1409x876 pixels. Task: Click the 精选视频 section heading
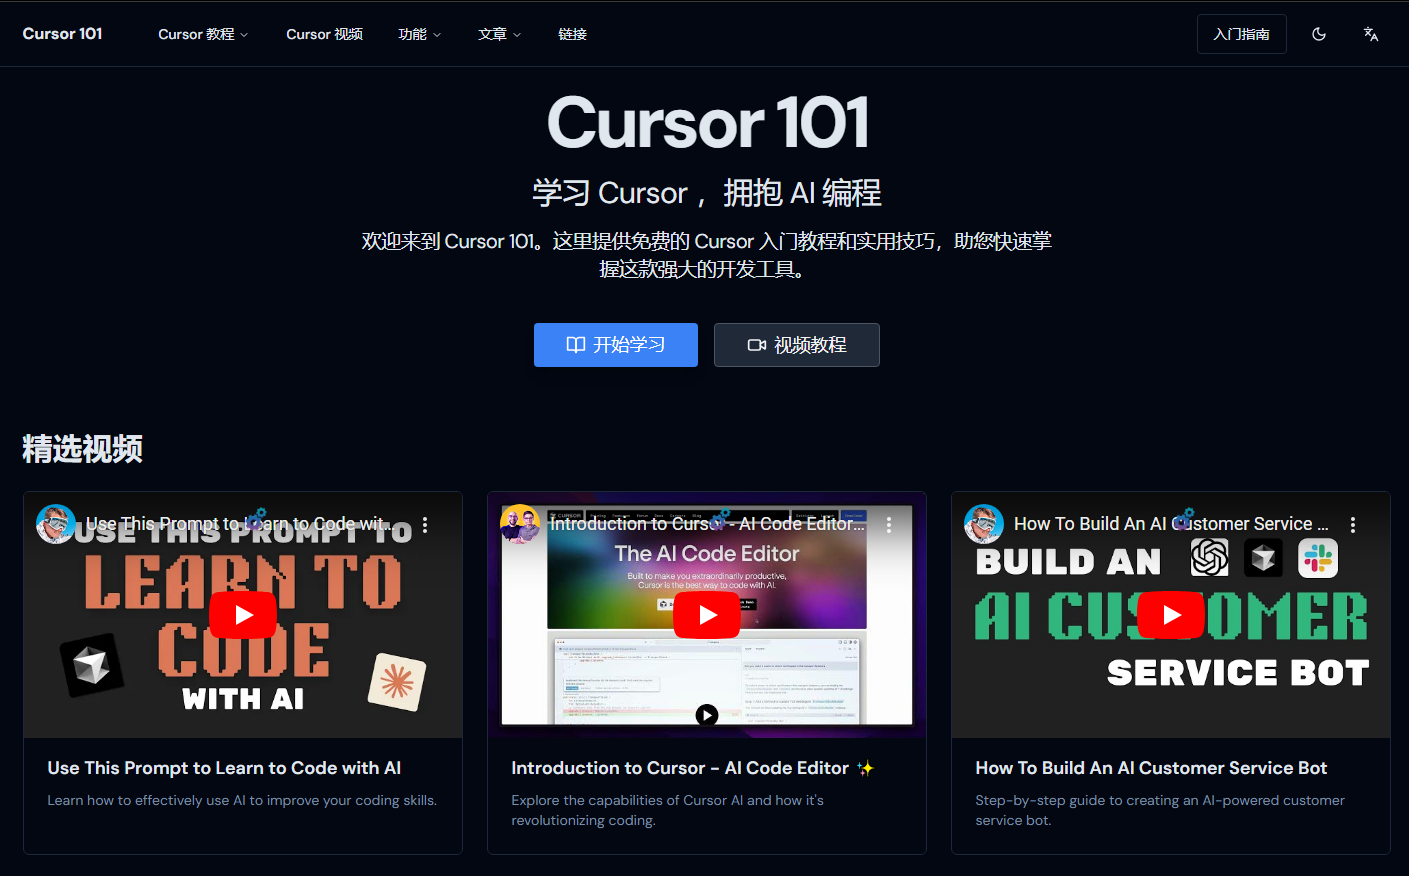click(82, 449)
